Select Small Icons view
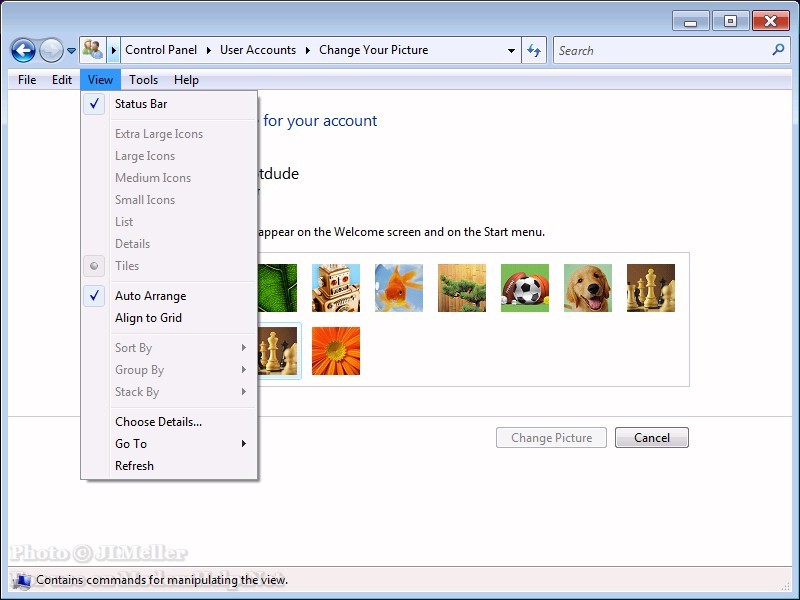Image resolution: width=800 pixels, height=600 pixels. [x=169, y=199]
